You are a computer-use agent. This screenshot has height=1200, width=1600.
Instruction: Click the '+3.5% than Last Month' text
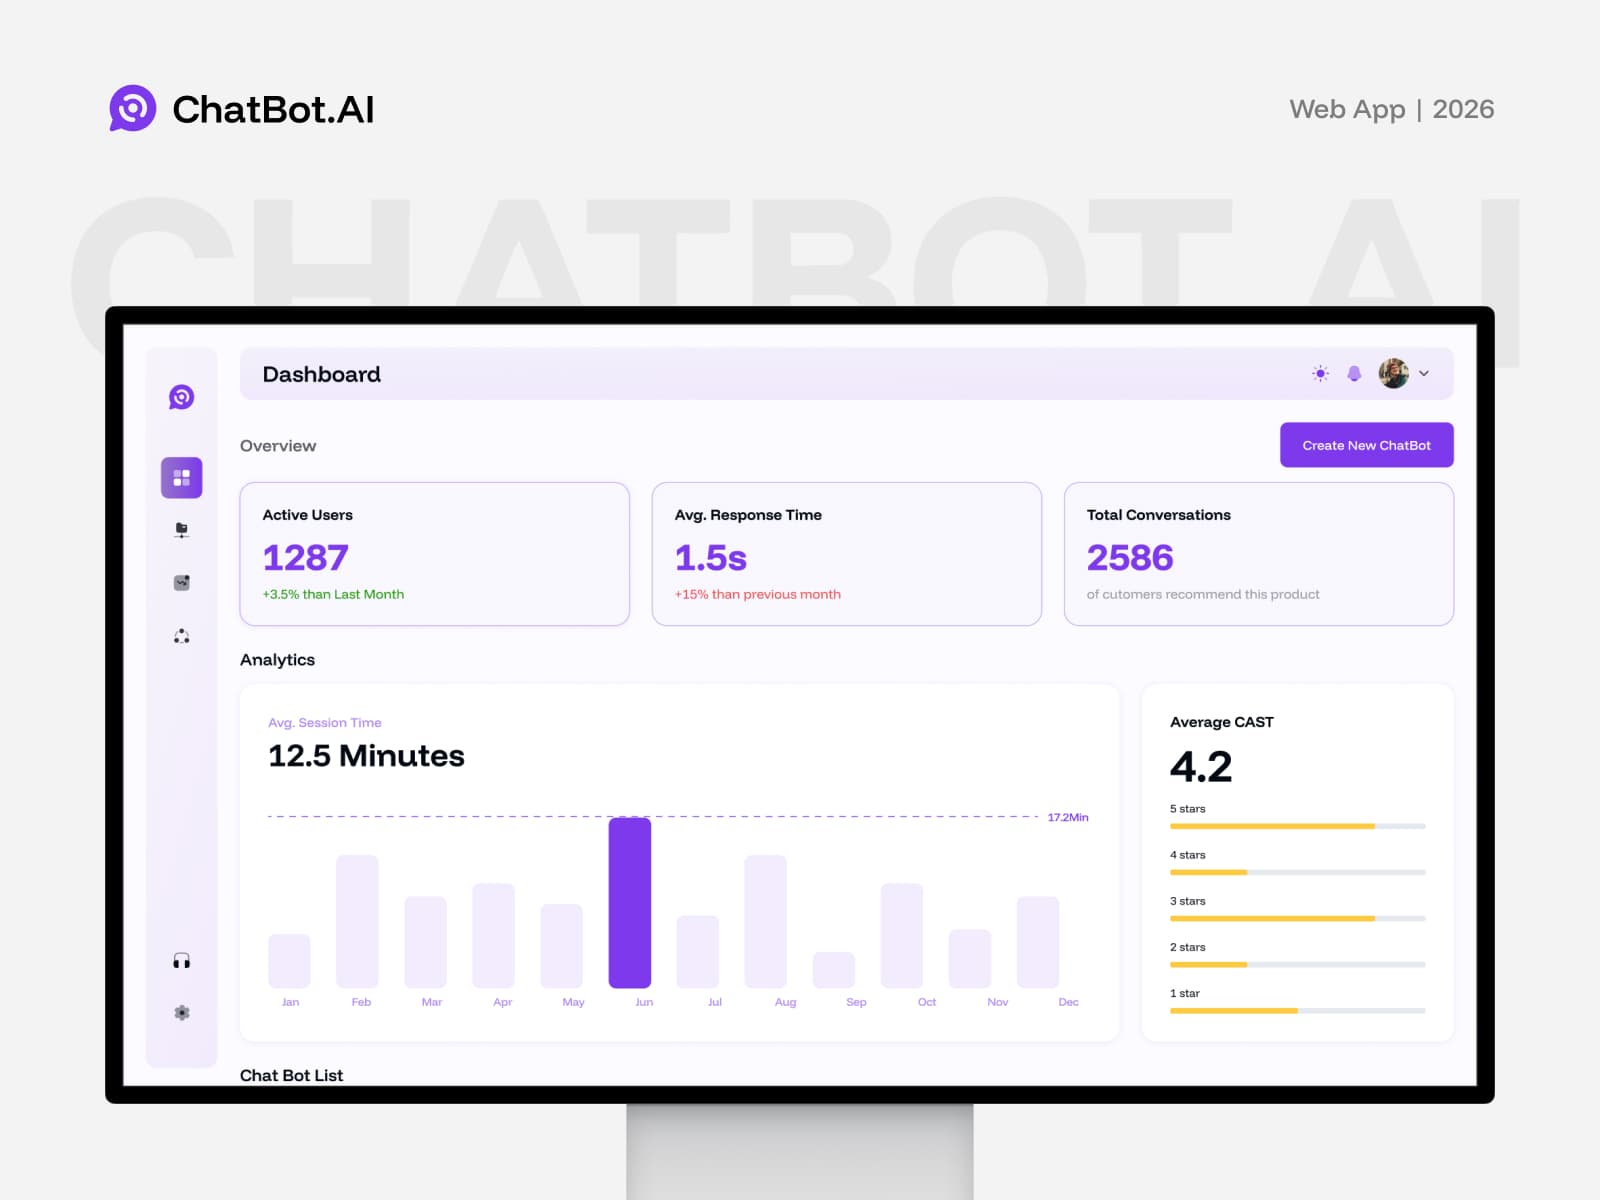pos(333,594)
